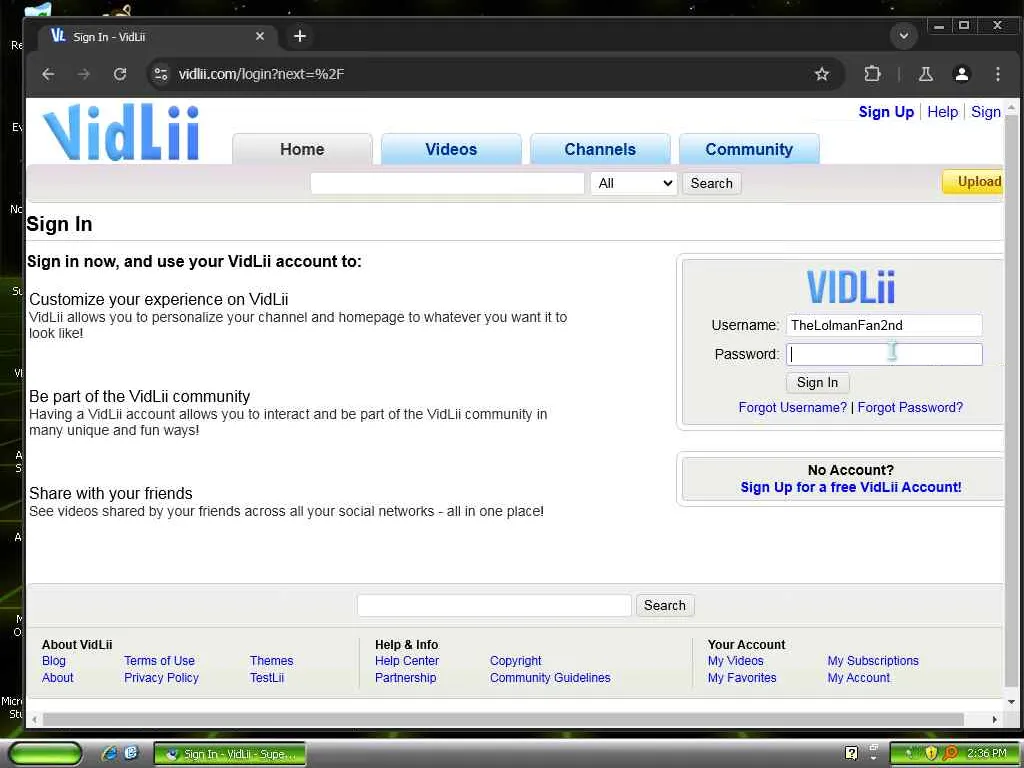Click the top search text field
Screen dimensions: 1024x768
(447, 184)
